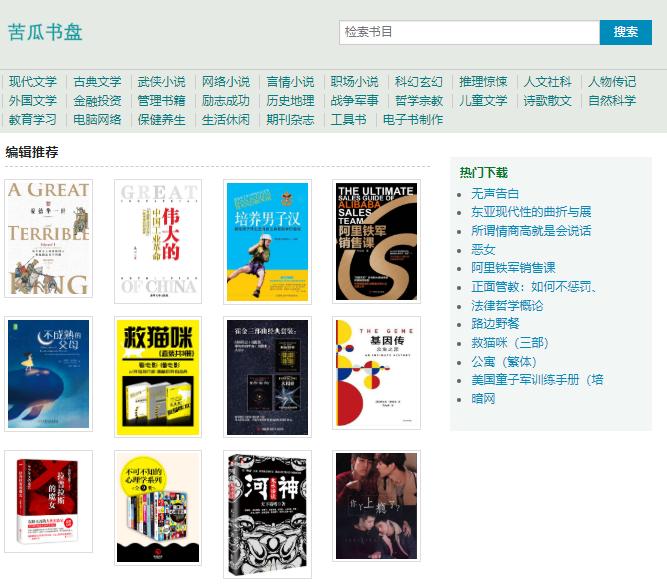Open the 古典文学 category

[x=97, y=82]
